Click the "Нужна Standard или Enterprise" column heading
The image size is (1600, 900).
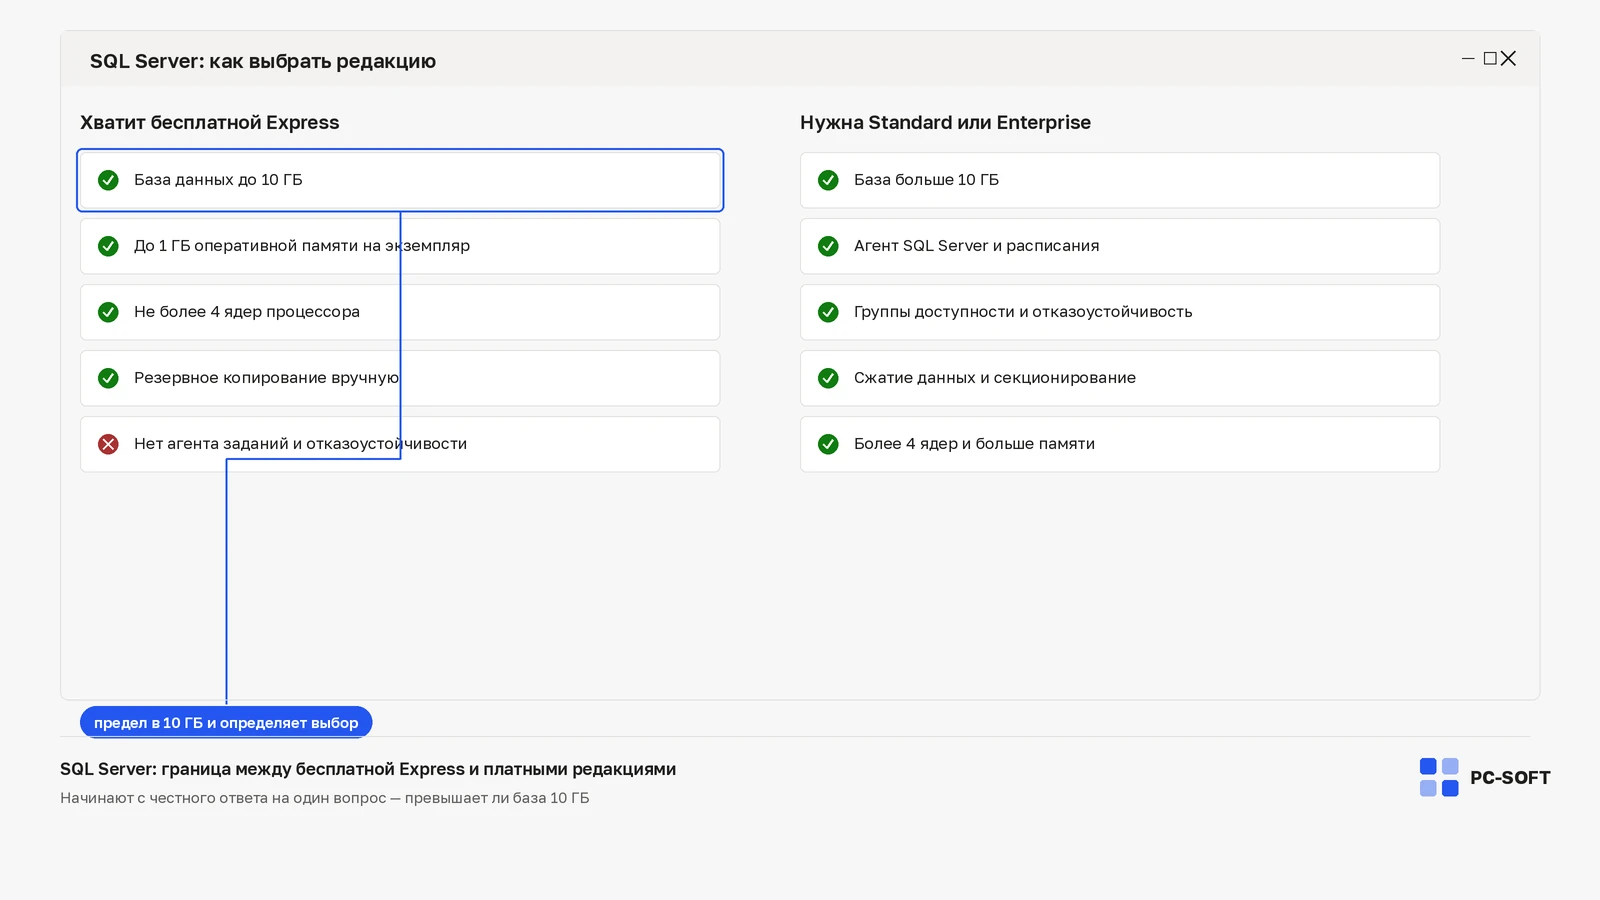click(x=946, y=123)
